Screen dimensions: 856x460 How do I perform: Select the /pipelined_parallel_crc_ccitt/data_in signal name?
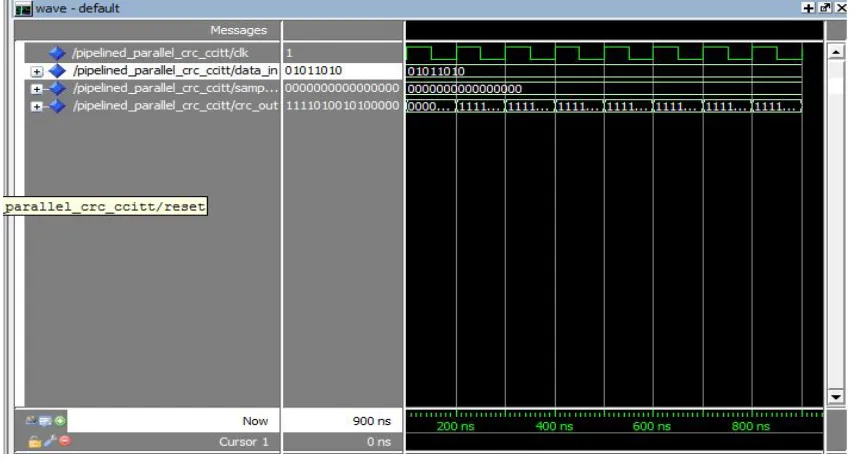[x=175, y=70]
